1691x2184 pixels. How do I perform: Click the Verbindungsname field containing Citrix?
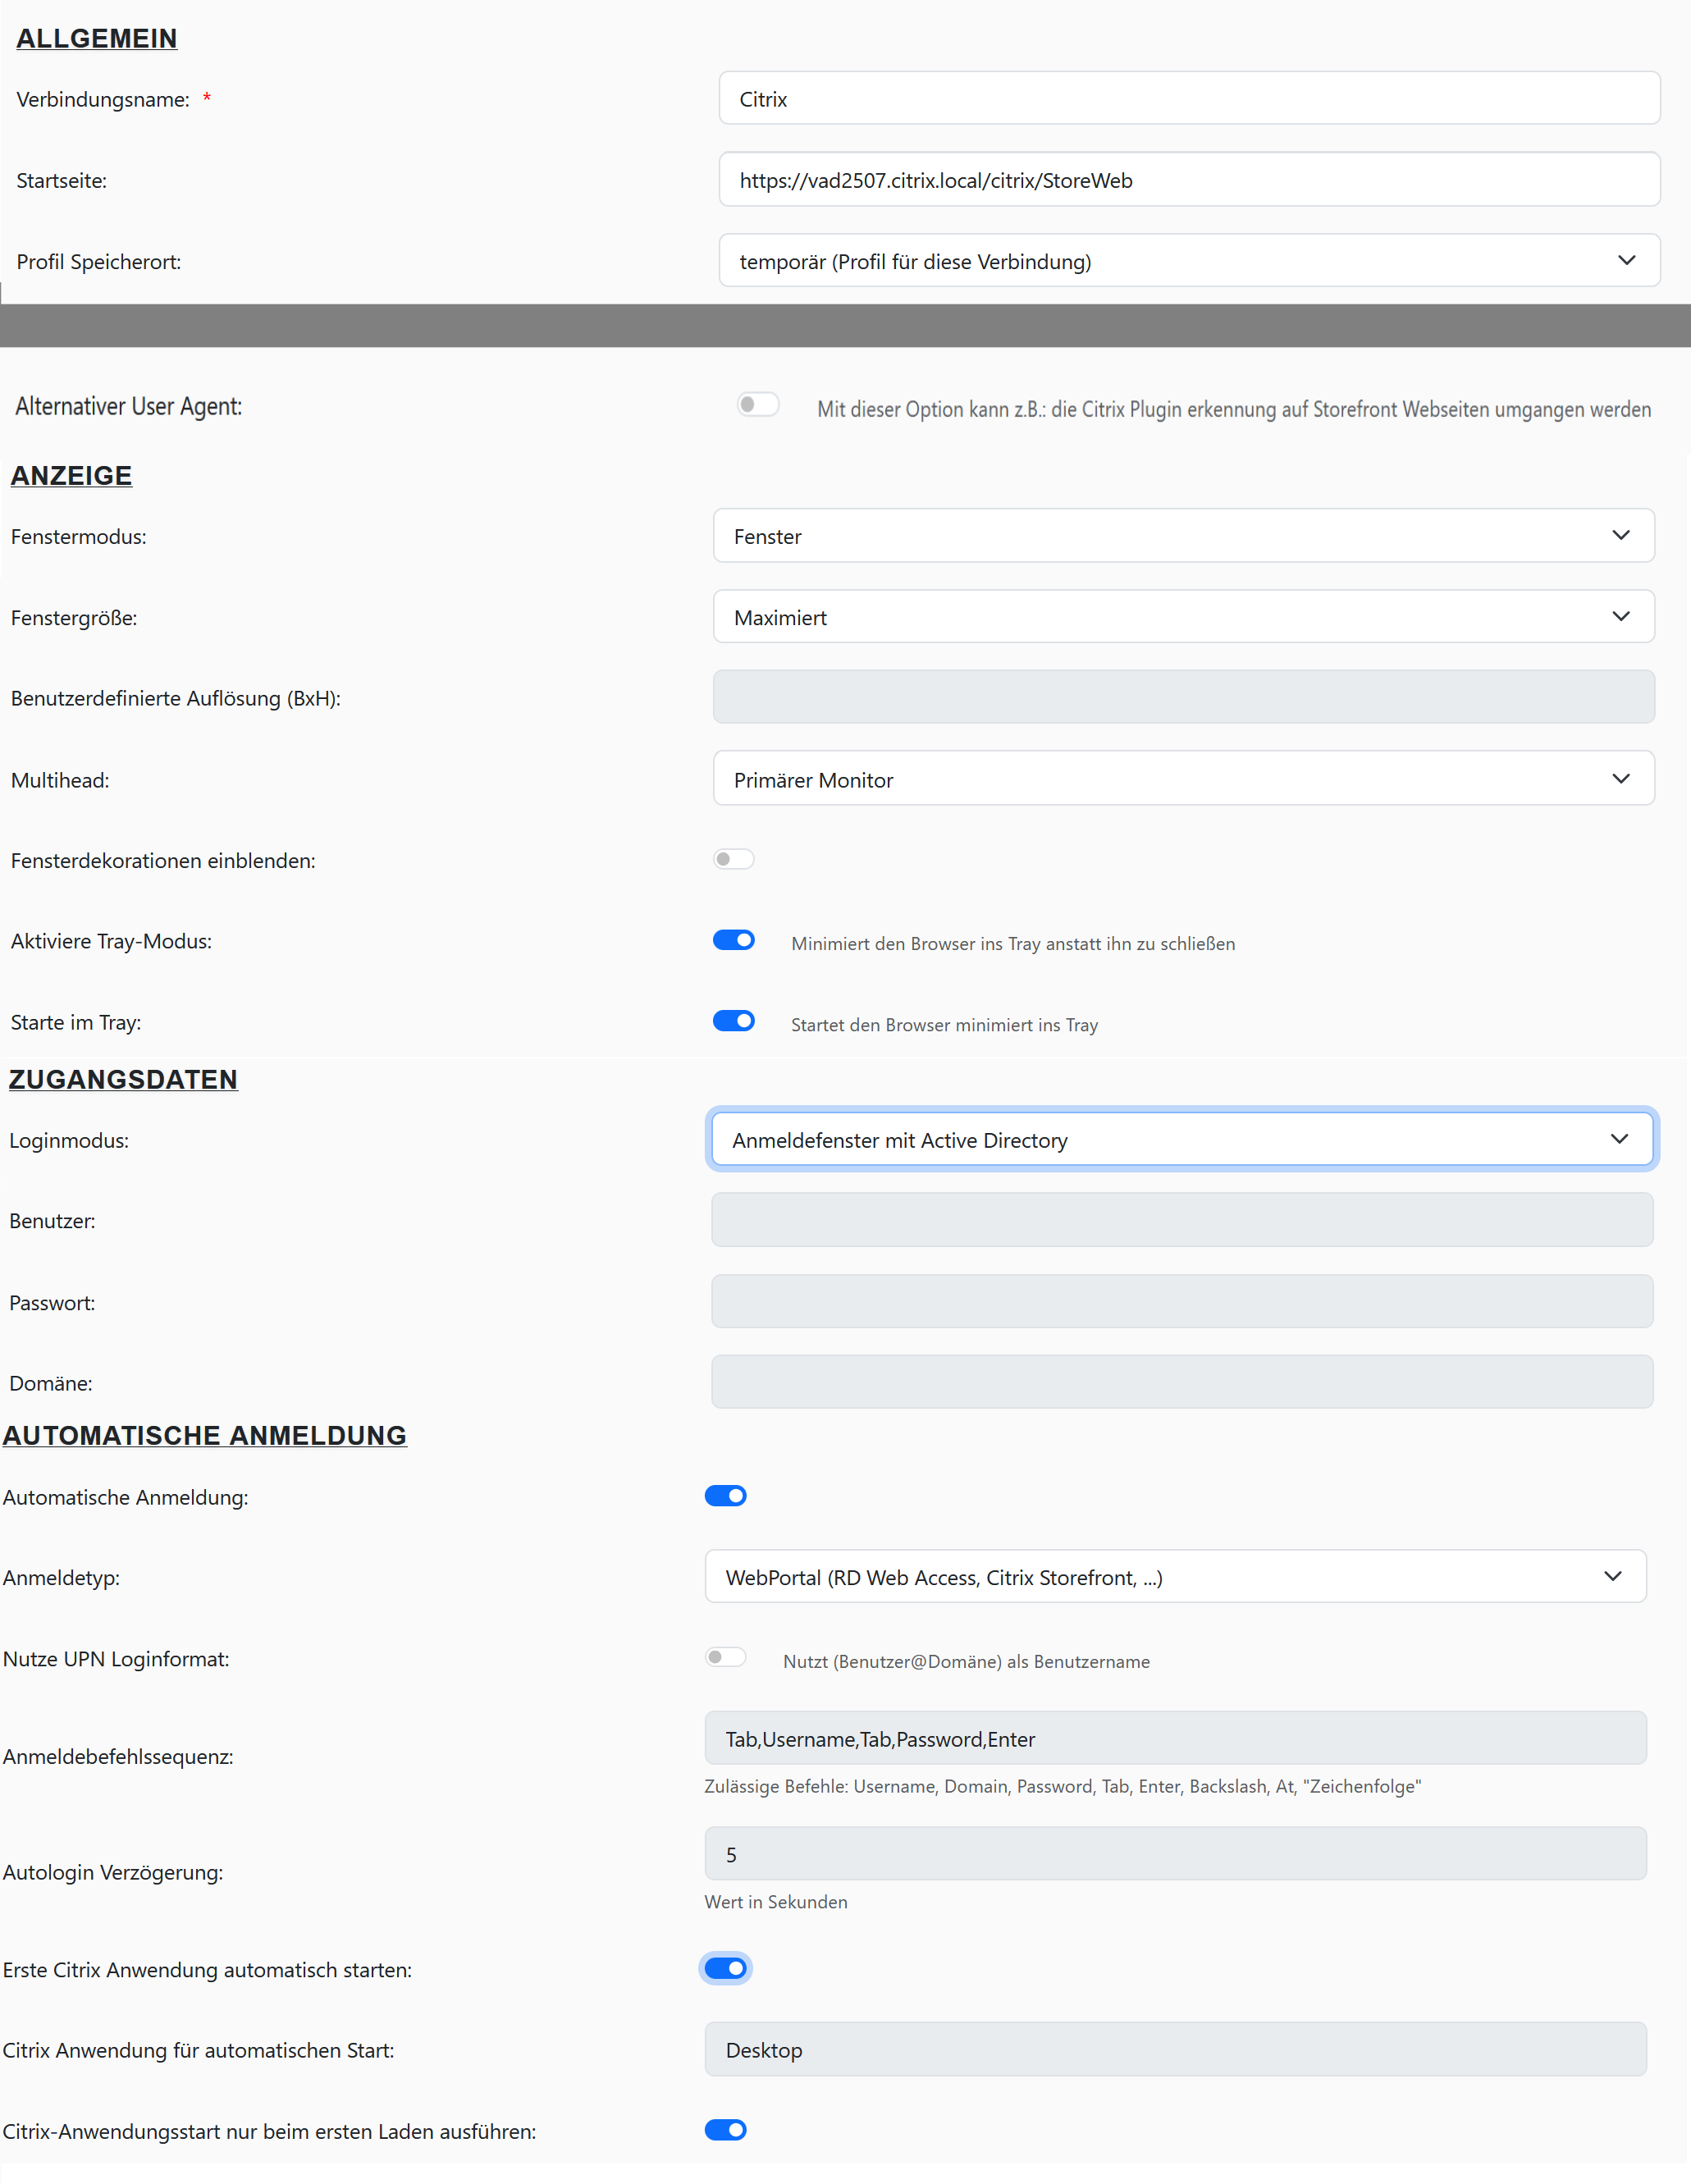click(x=1188, y=99)
